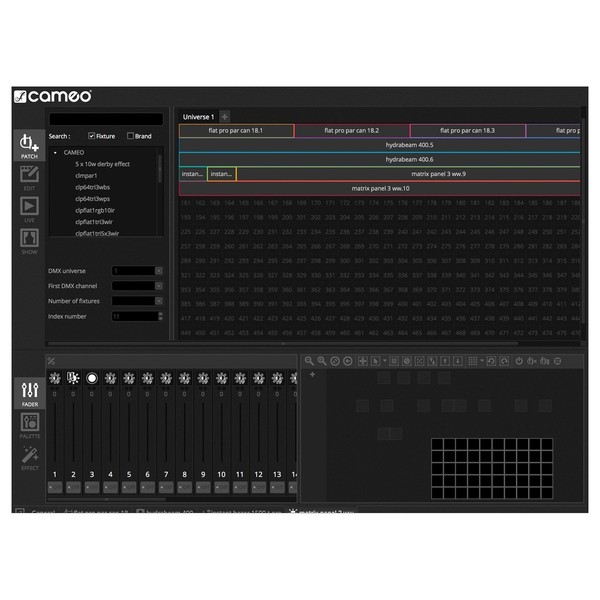The image size is (600, 600).
Task: Select the 'clp64tri3wbs' fixture
Action: (92, 187)
